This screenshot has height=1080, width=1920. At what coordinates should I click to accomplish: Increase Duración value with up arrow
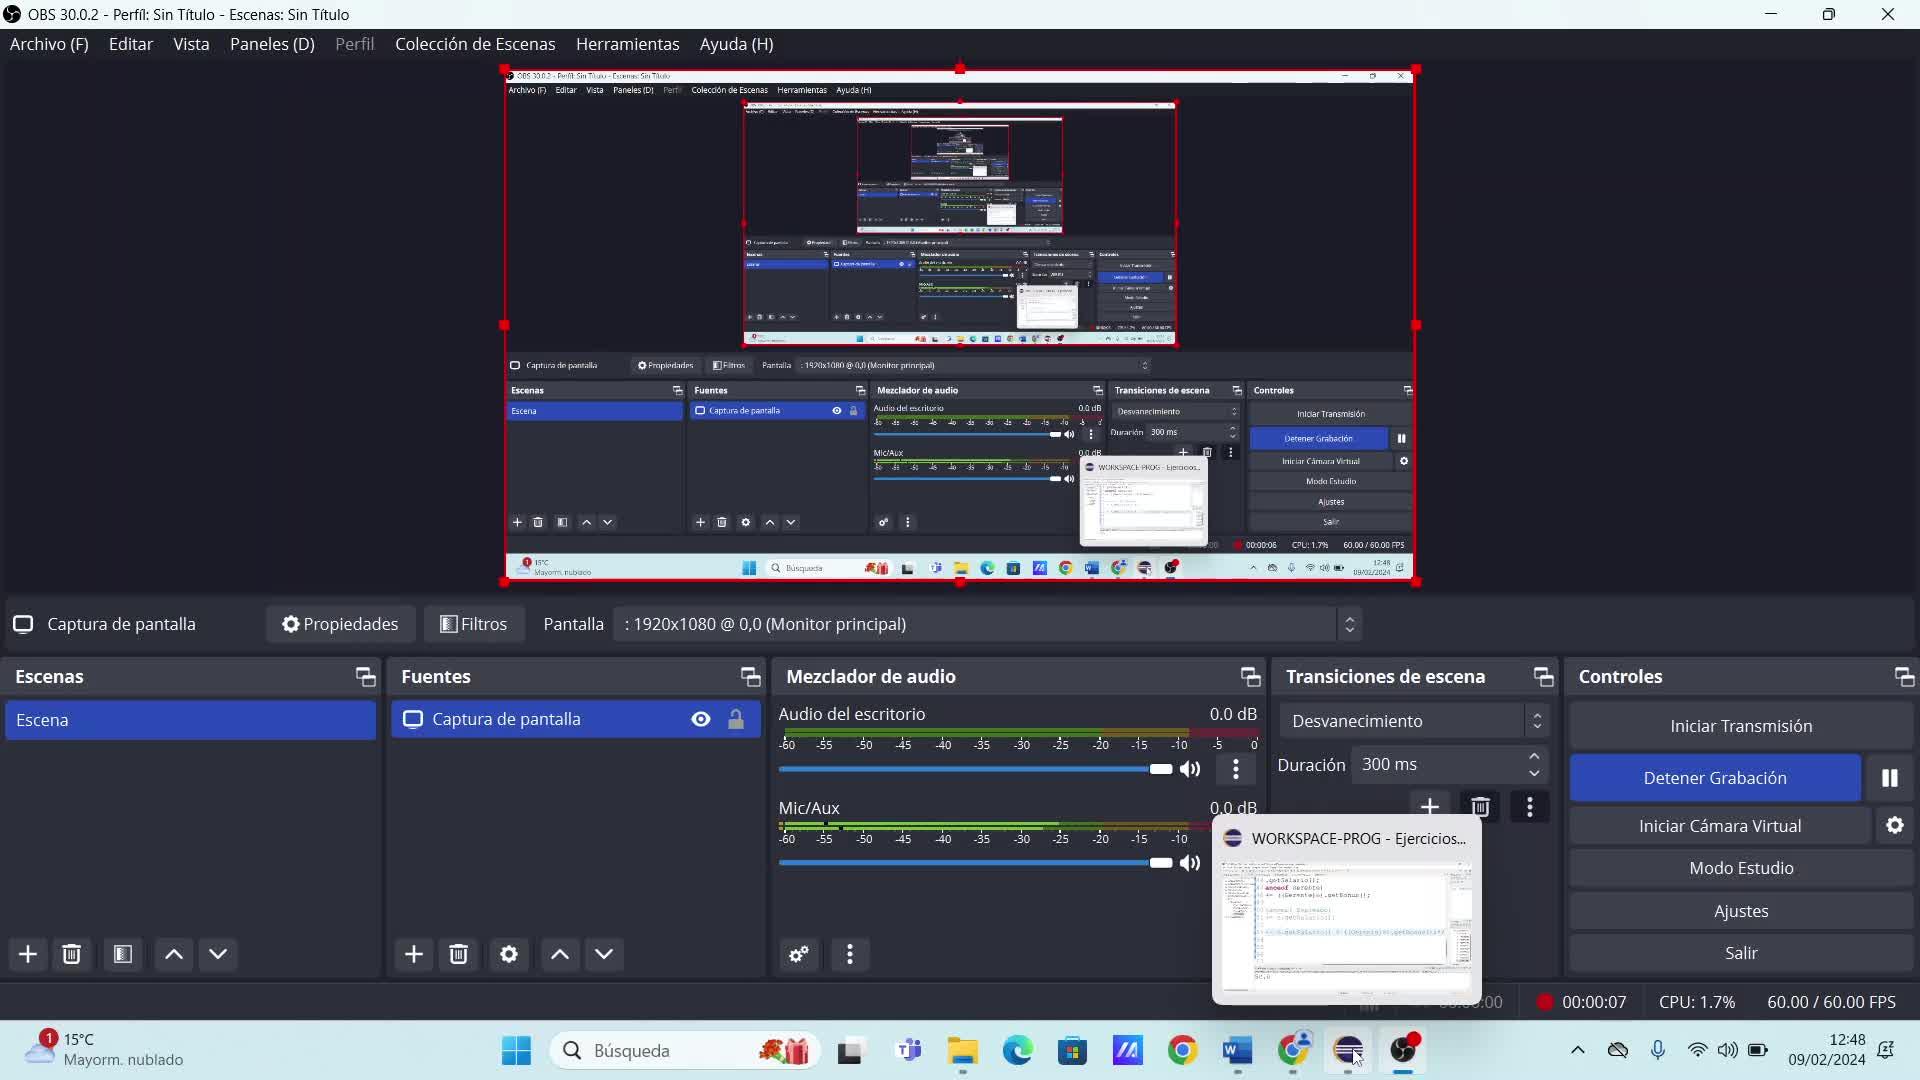1534,756
